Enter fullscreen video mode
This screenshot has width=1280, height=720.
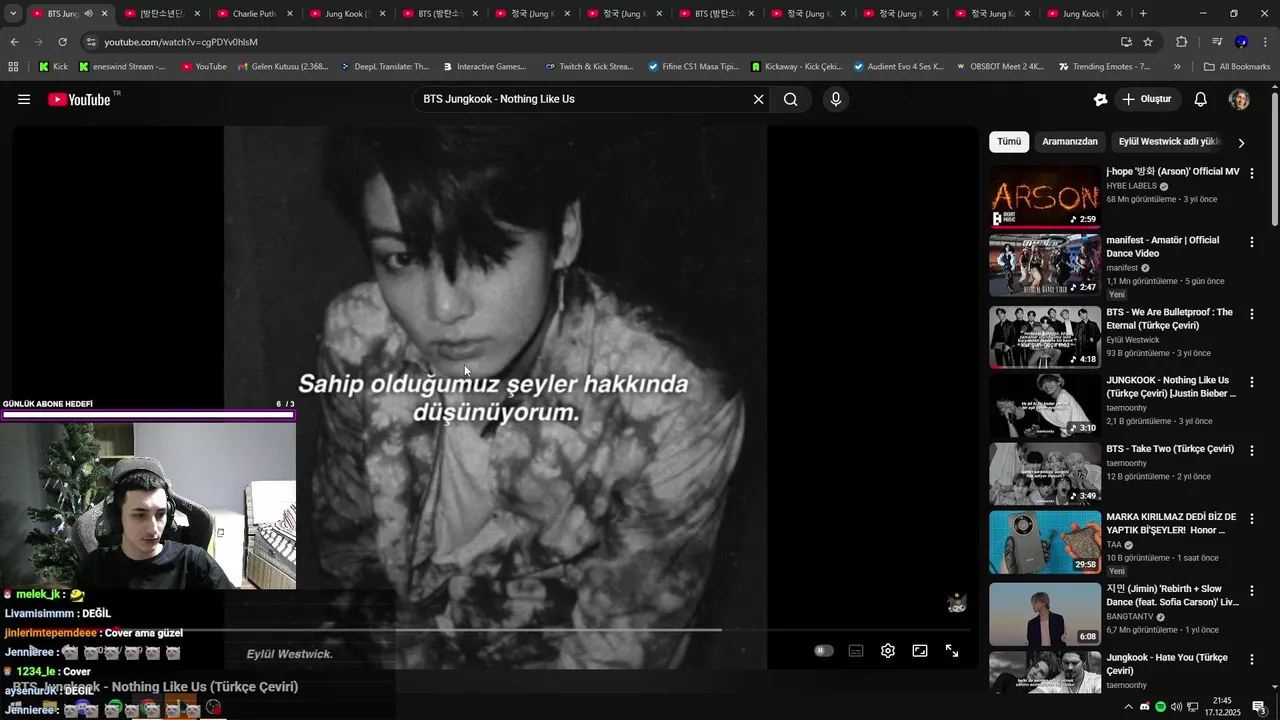coord(952,651)
